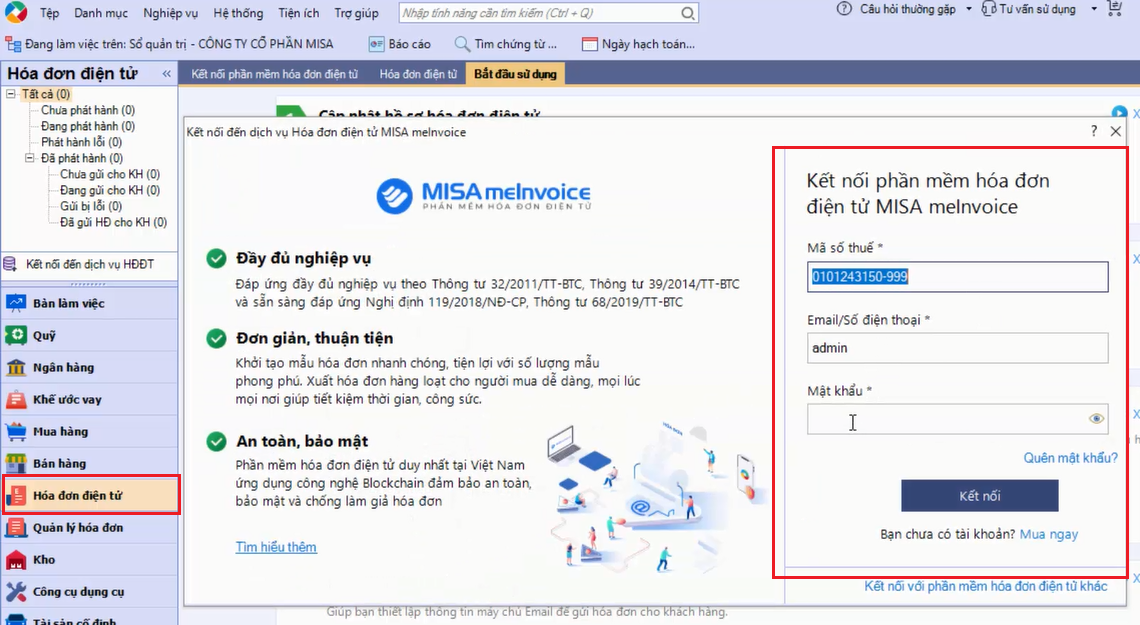
Task: Switch to the Hóa đơn điện tử tab
Action: [418, 74]
